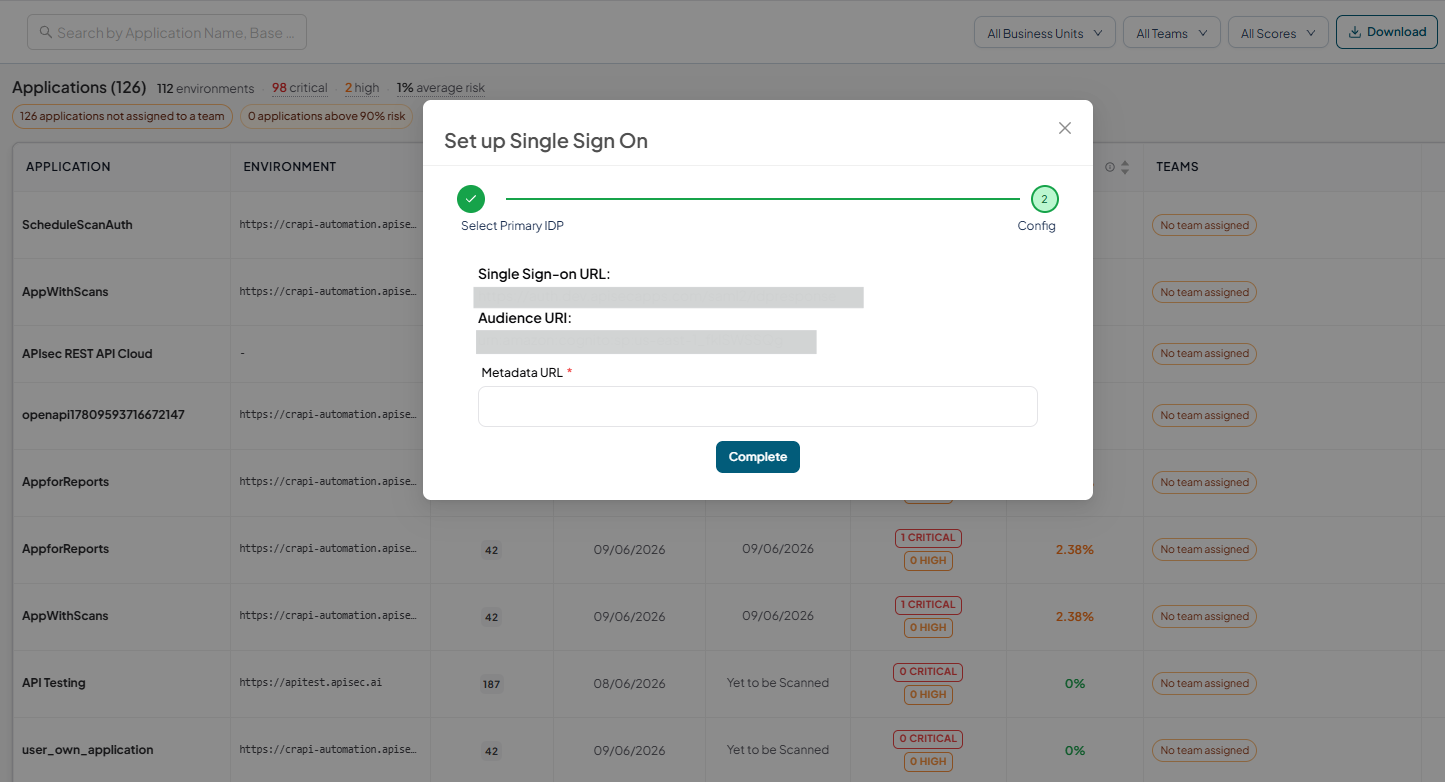Click the search magnifier icon

[45, 32]
